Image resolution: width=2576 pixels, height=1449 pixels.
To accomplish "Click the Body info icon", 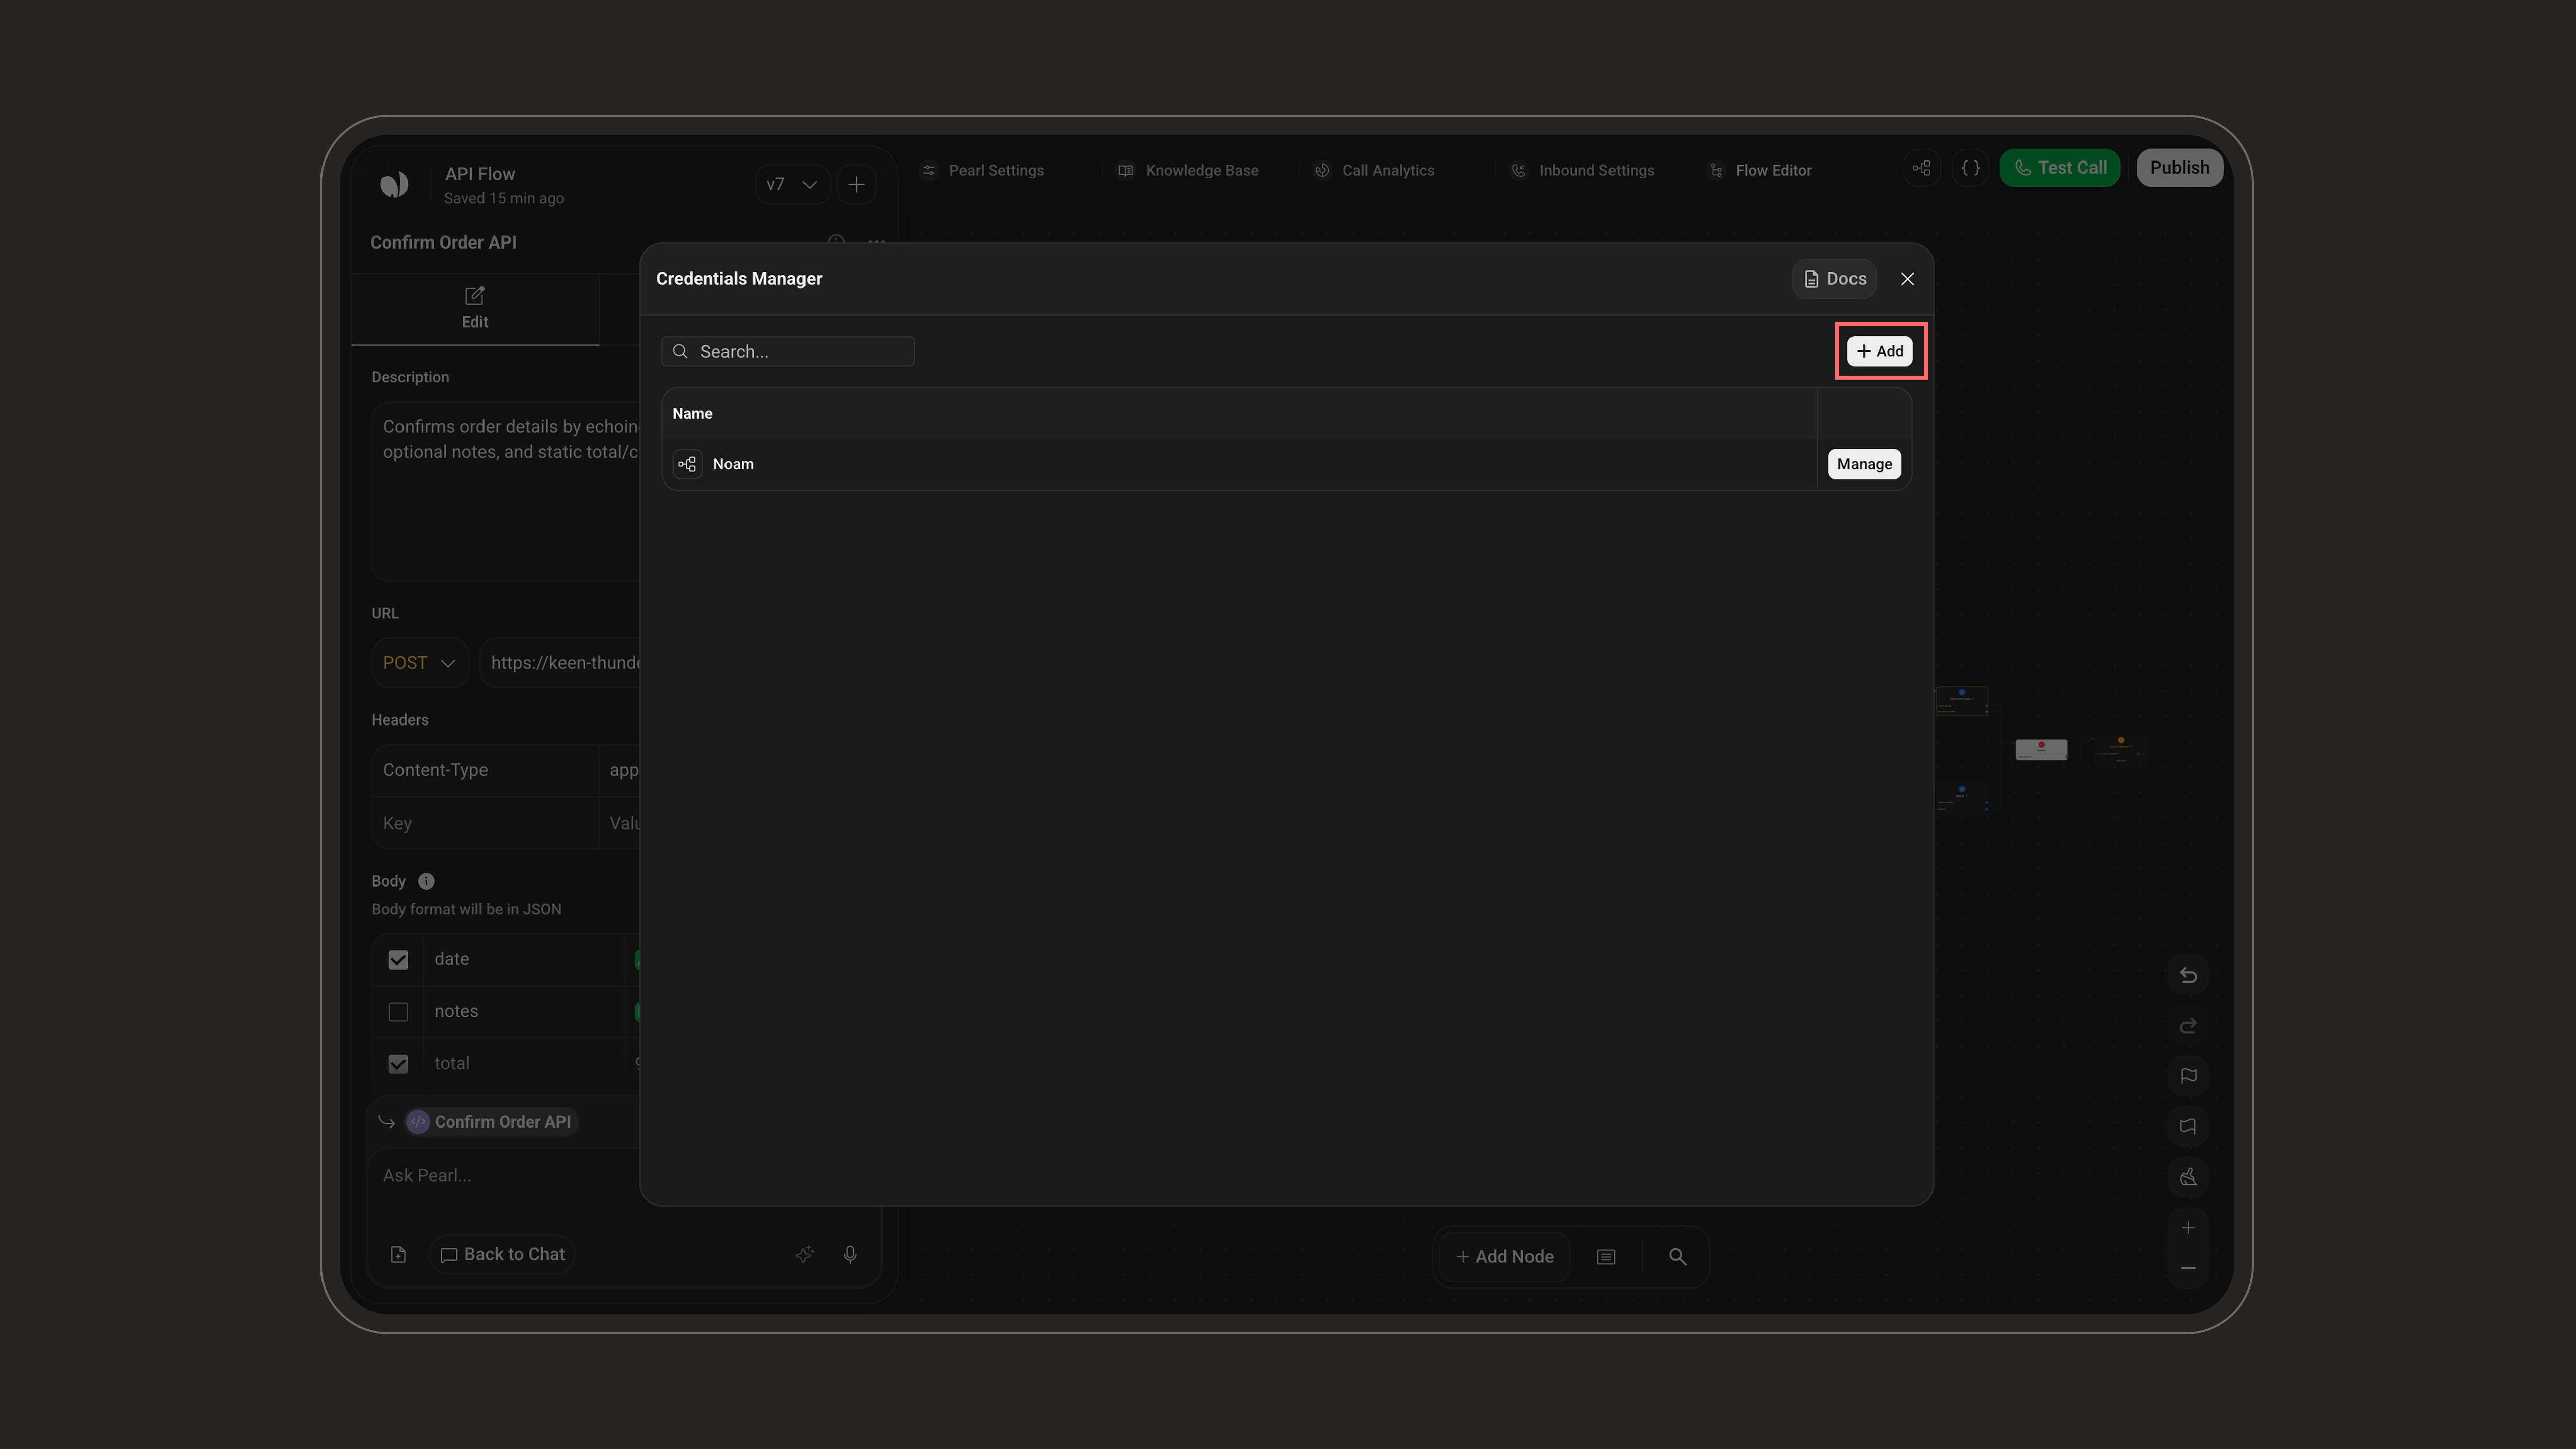I will pos(426,881).
